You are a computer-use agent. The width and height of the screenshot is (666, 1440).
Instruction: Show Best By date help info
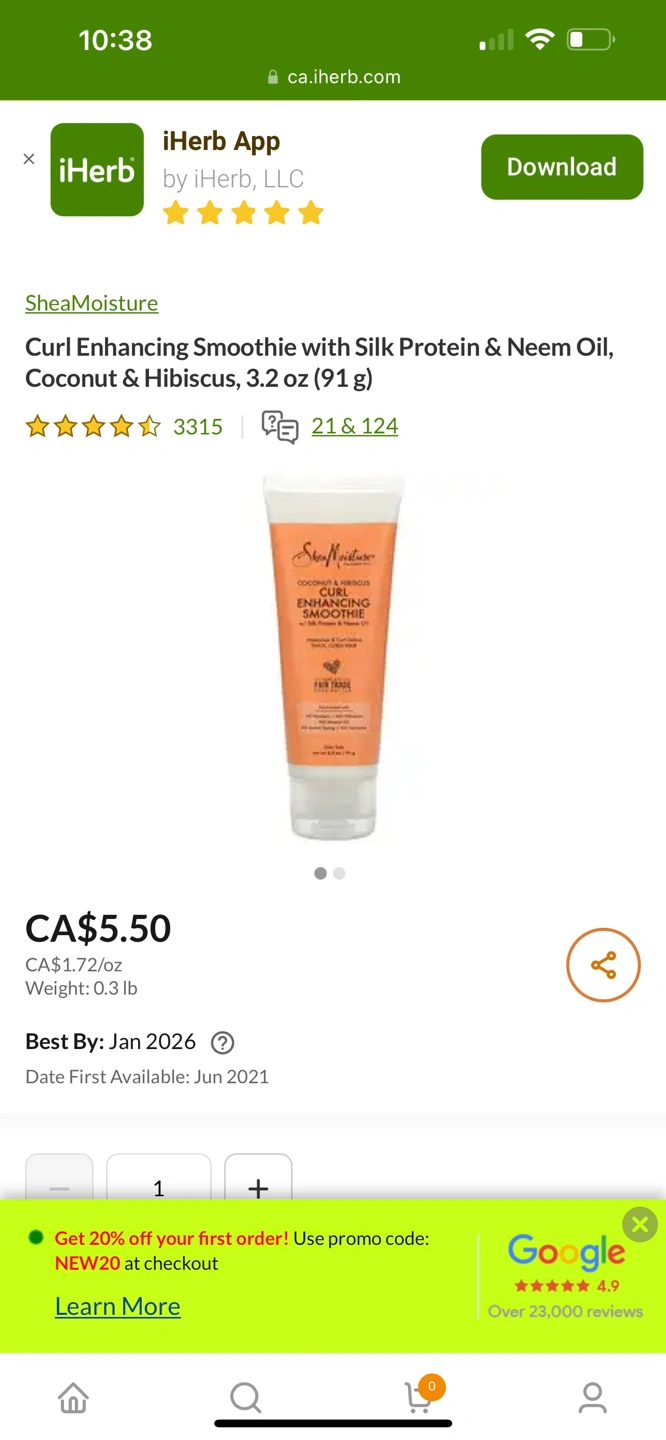[223, 1043]
